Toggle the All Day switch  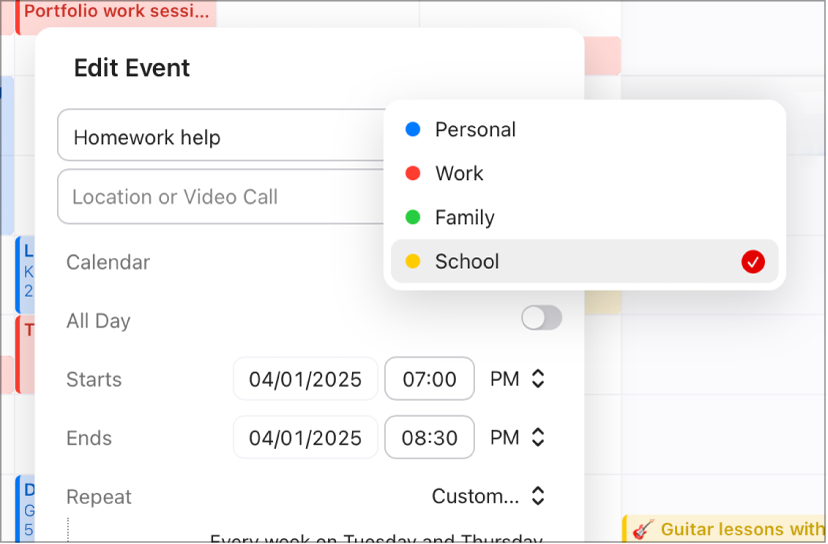[x=542, y=319]
